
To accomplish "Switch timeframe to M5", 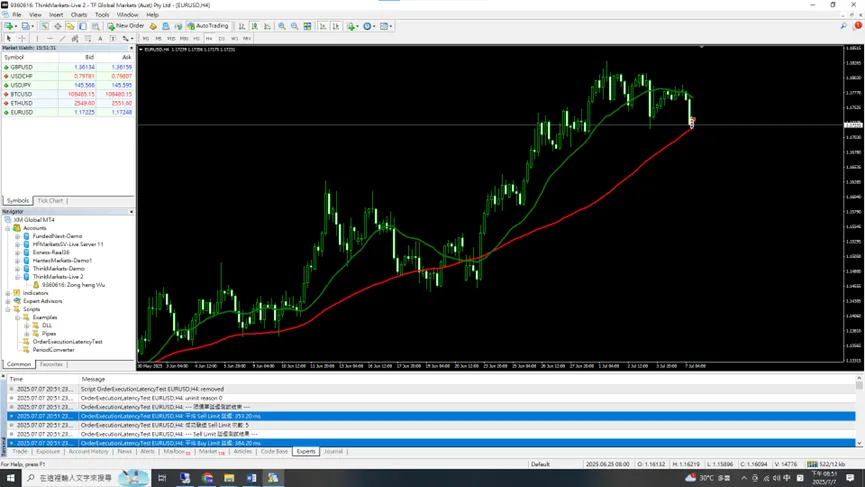I will [x=158, y=39].
